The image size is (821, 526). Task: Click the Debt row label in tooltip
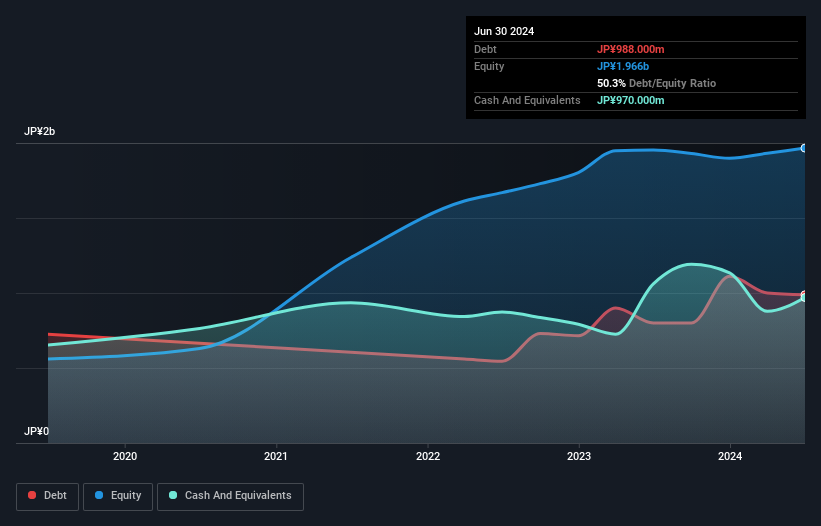pyautogui.click(x=485, y=49)
